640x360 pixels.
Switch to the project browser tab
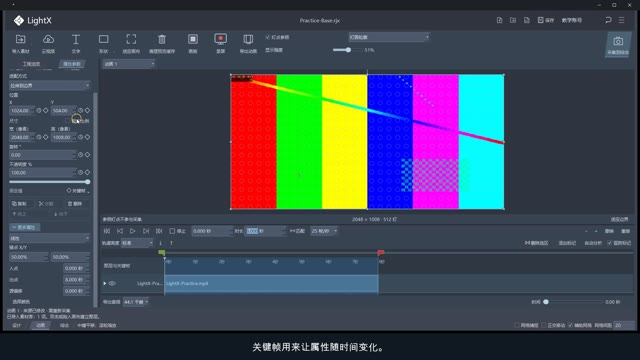coord(31,64)
